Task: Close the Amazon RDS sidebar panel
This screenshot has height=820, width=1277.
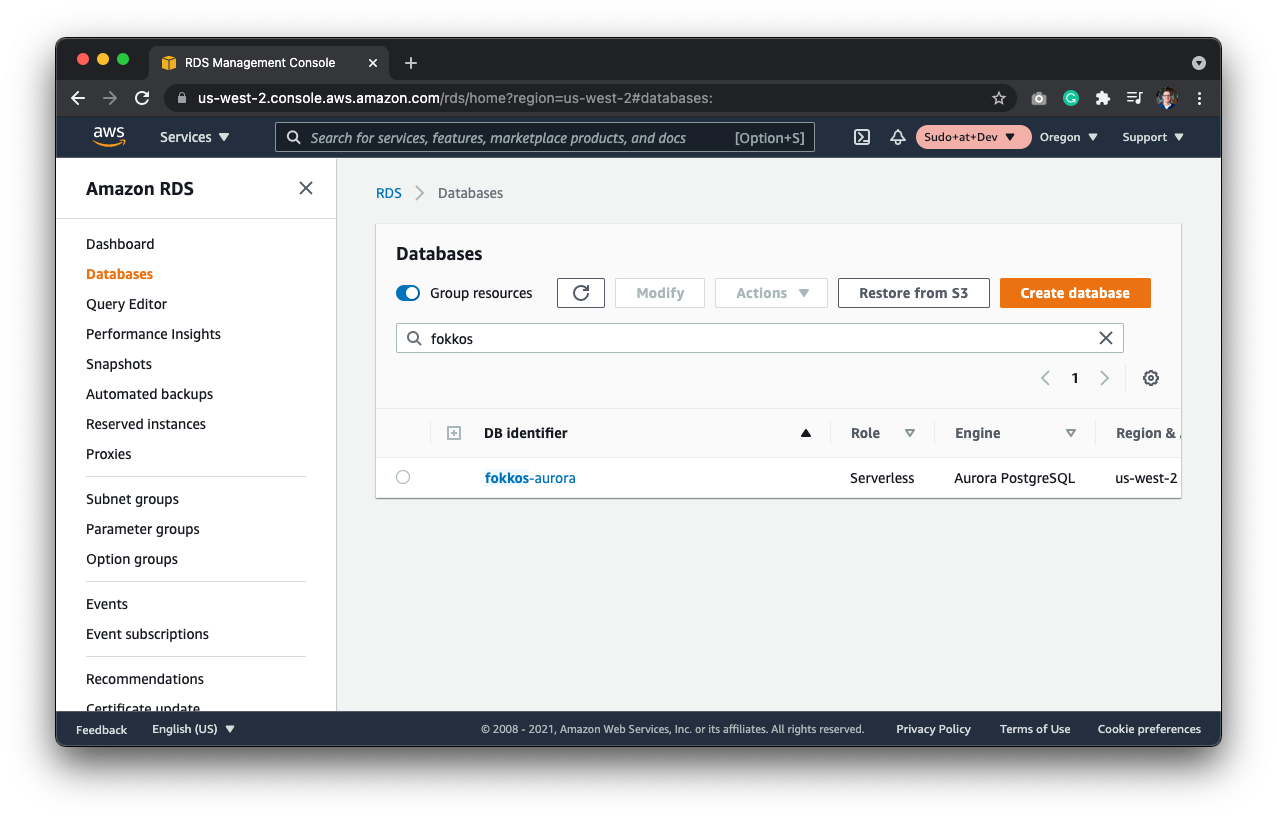Action: [306, 188]
